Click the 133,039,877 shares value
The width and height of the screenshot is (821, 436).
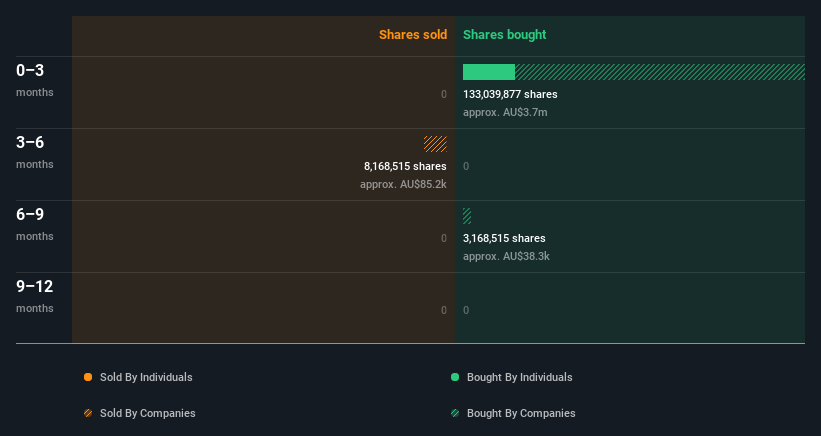tap(510, 95)
